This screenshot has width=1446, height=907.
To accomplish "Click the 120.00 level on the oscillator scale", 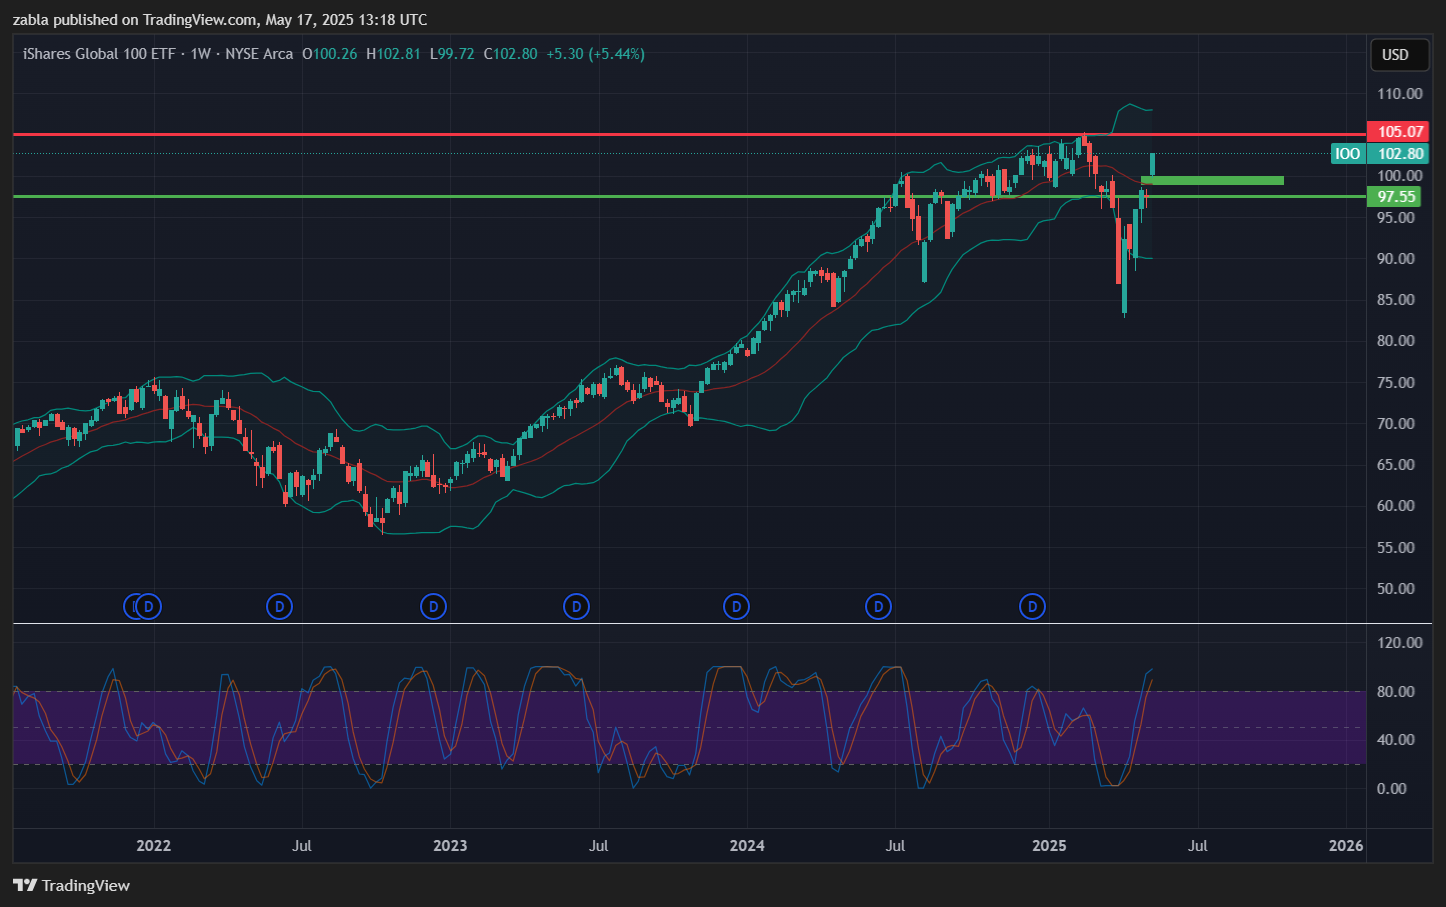I will coord(1399,643).
